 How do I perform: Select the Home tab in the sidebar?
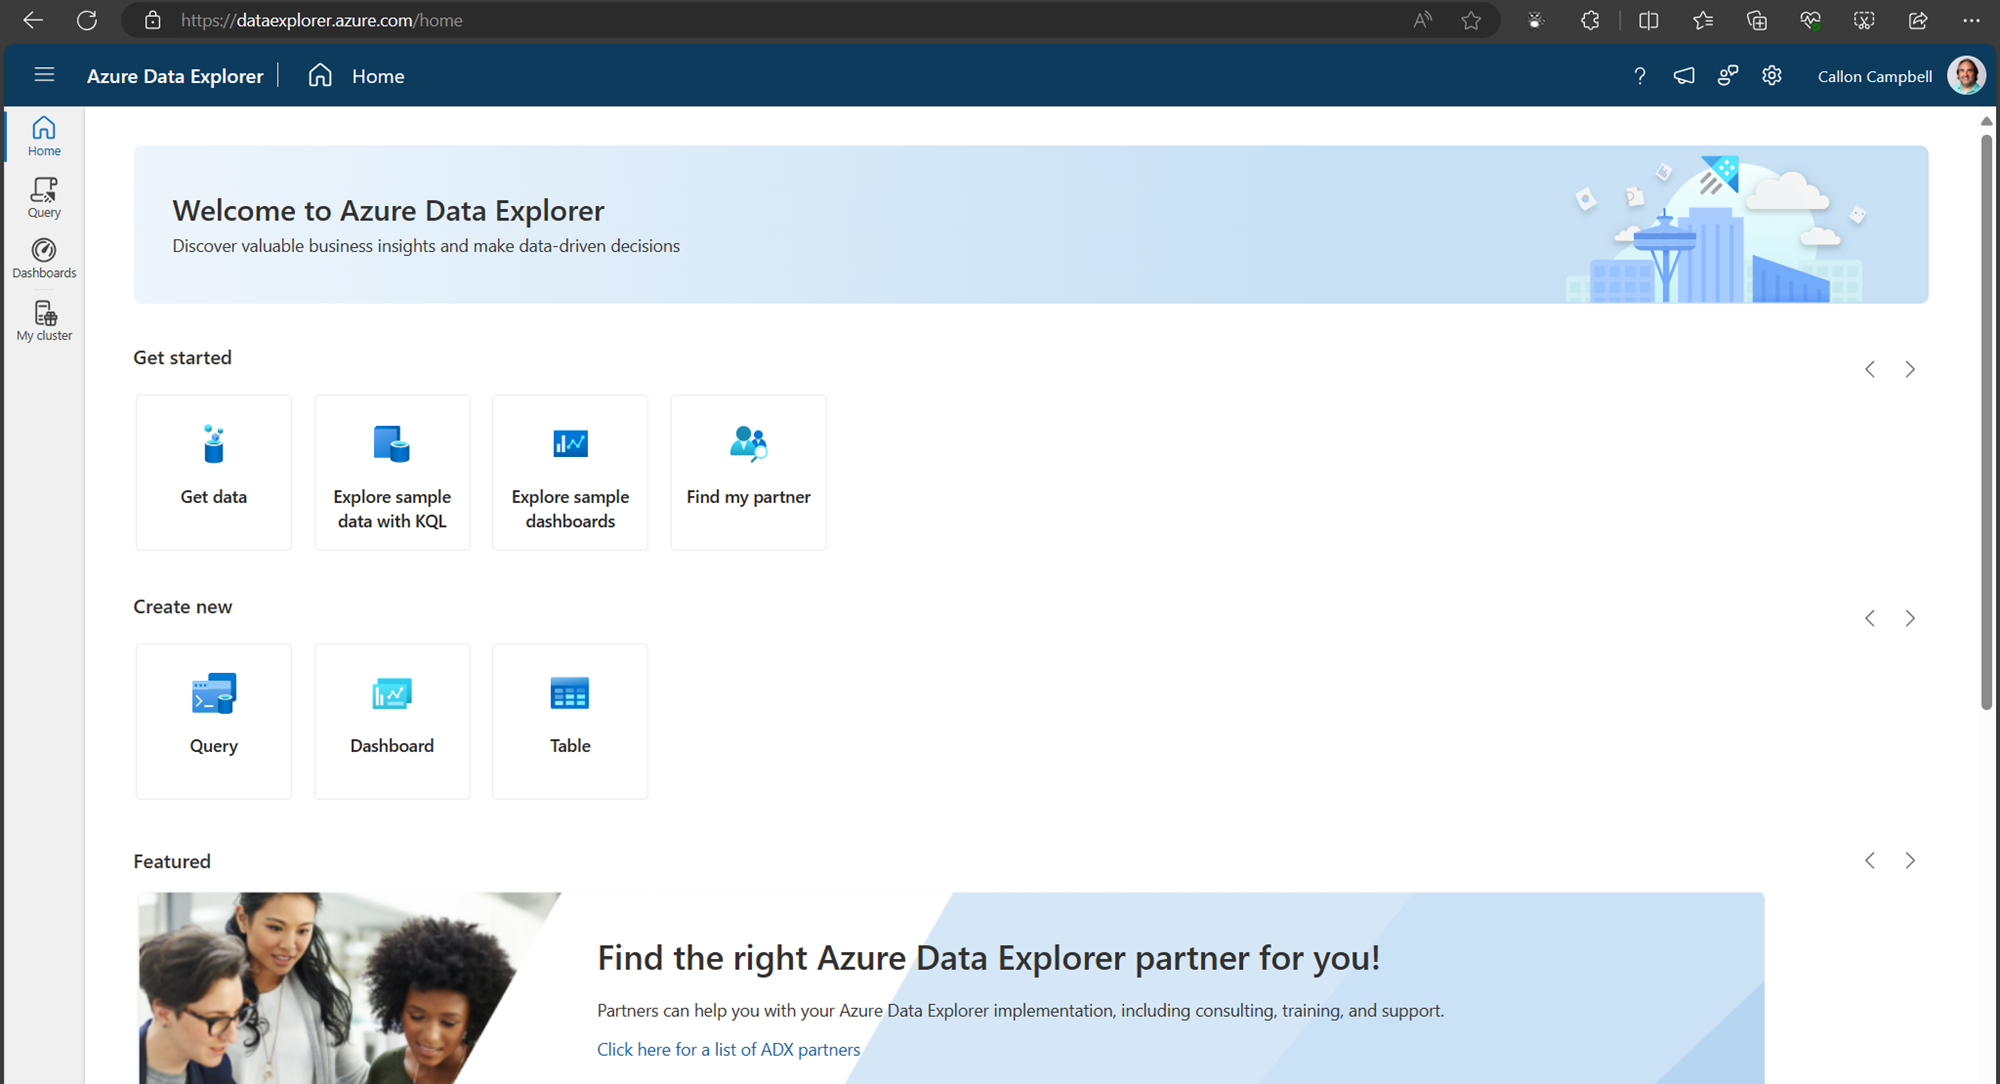point(44,136)
